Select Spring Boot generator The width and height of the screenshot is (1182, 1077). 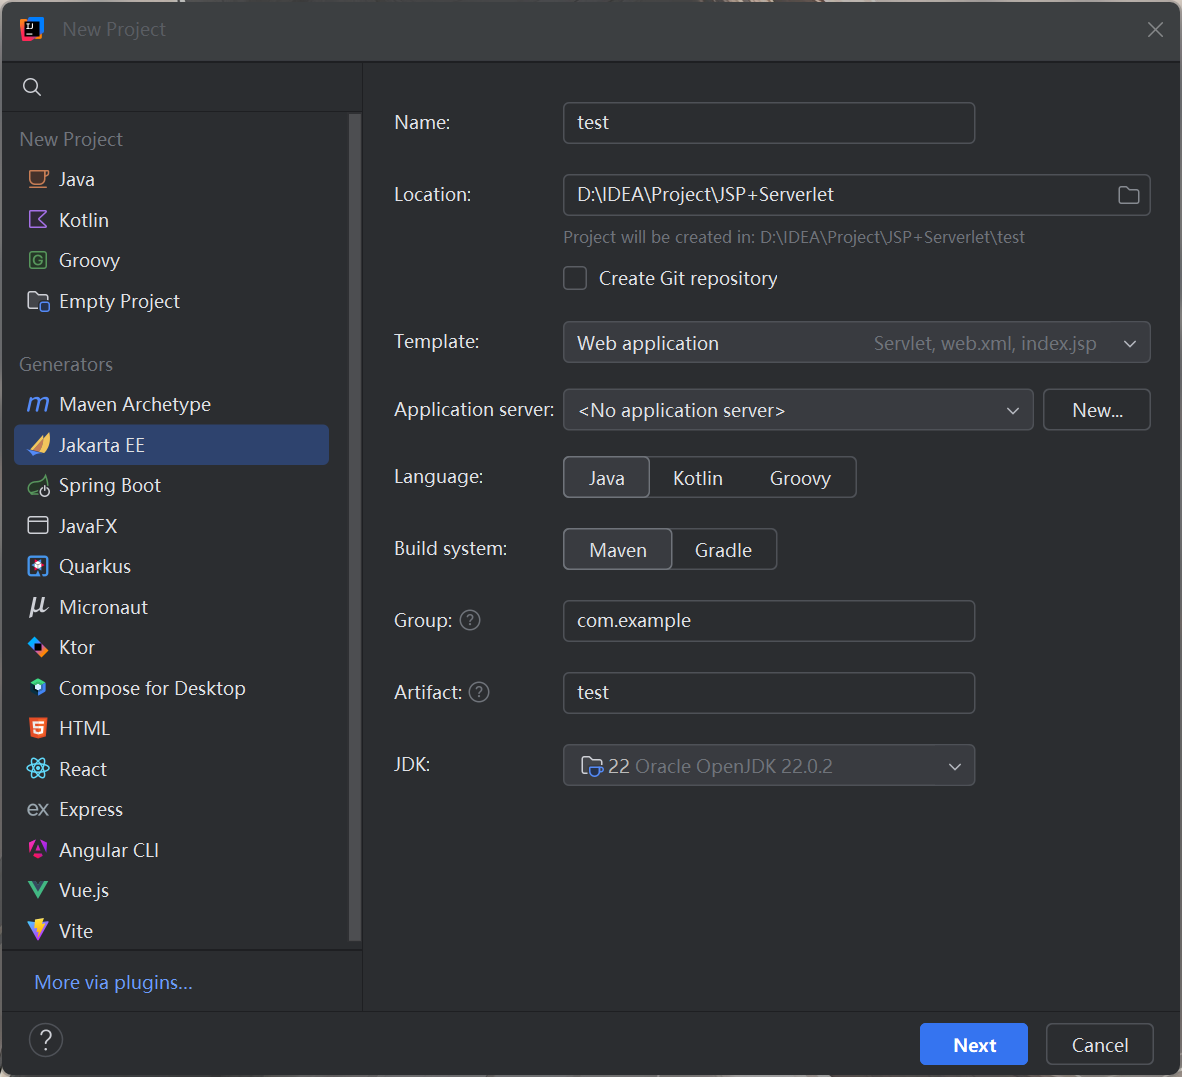(x=171, y=485)
